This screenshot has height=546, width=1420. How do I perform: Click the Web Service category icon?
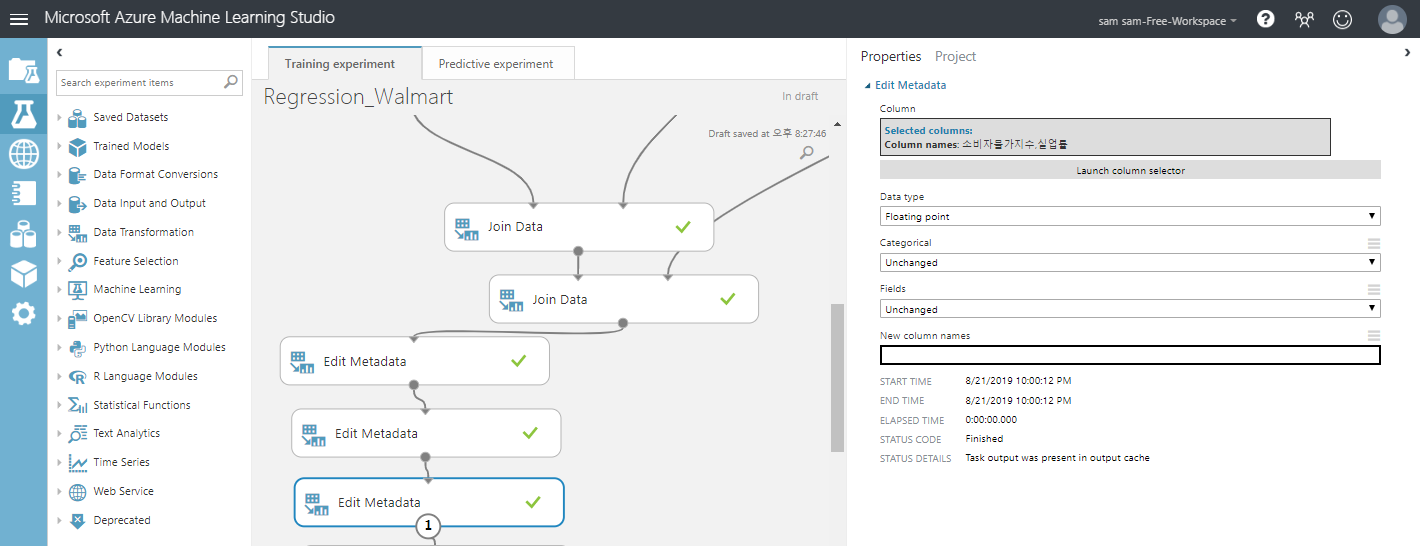pyautogui.click(x=77, y=492)
